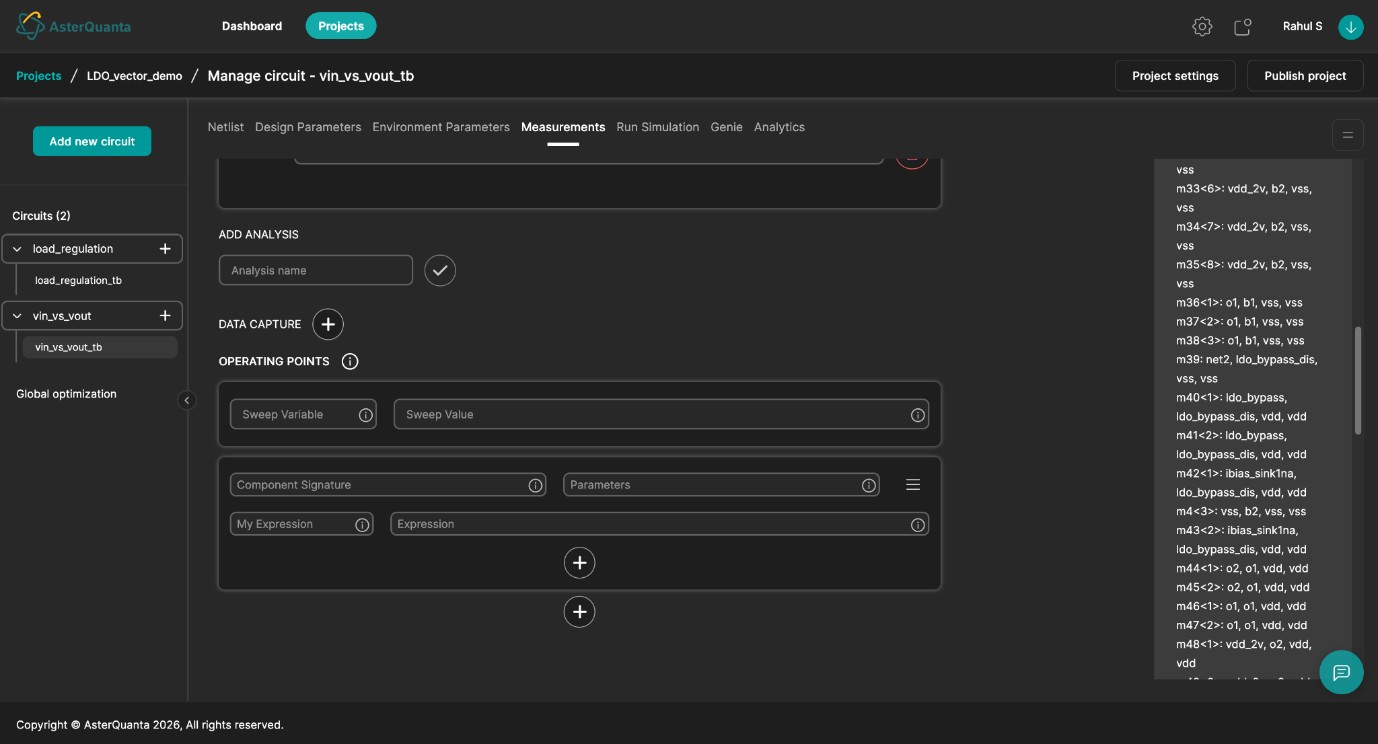This screenshot has height=744, width=1378.
Task: Open the chat support bubble icon
Action: [x=1342, y=672]
